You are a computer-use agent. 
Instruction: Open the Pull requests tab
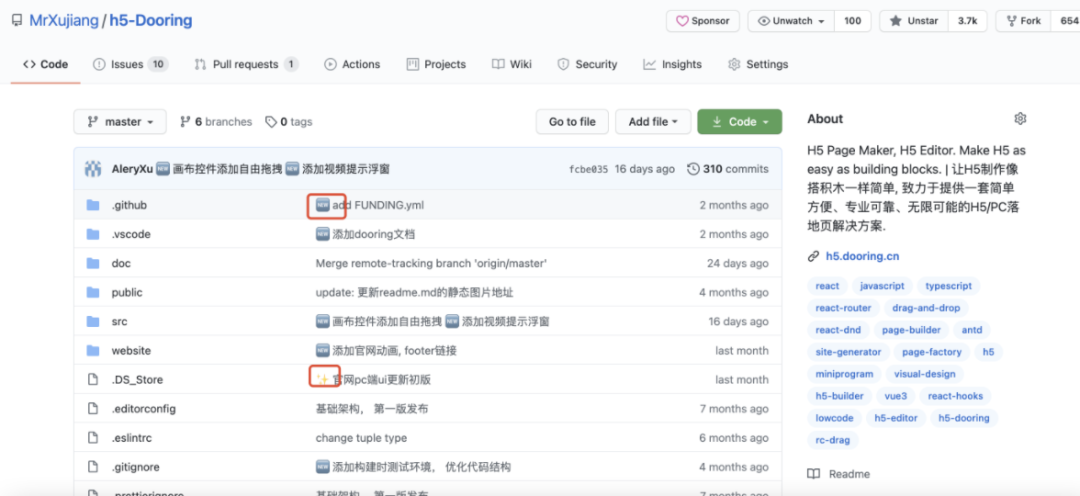coord(246,64)
